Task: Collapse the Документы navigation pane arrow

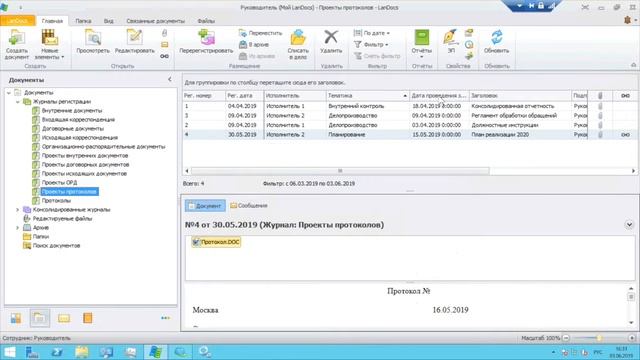Action: click(170, 80)
